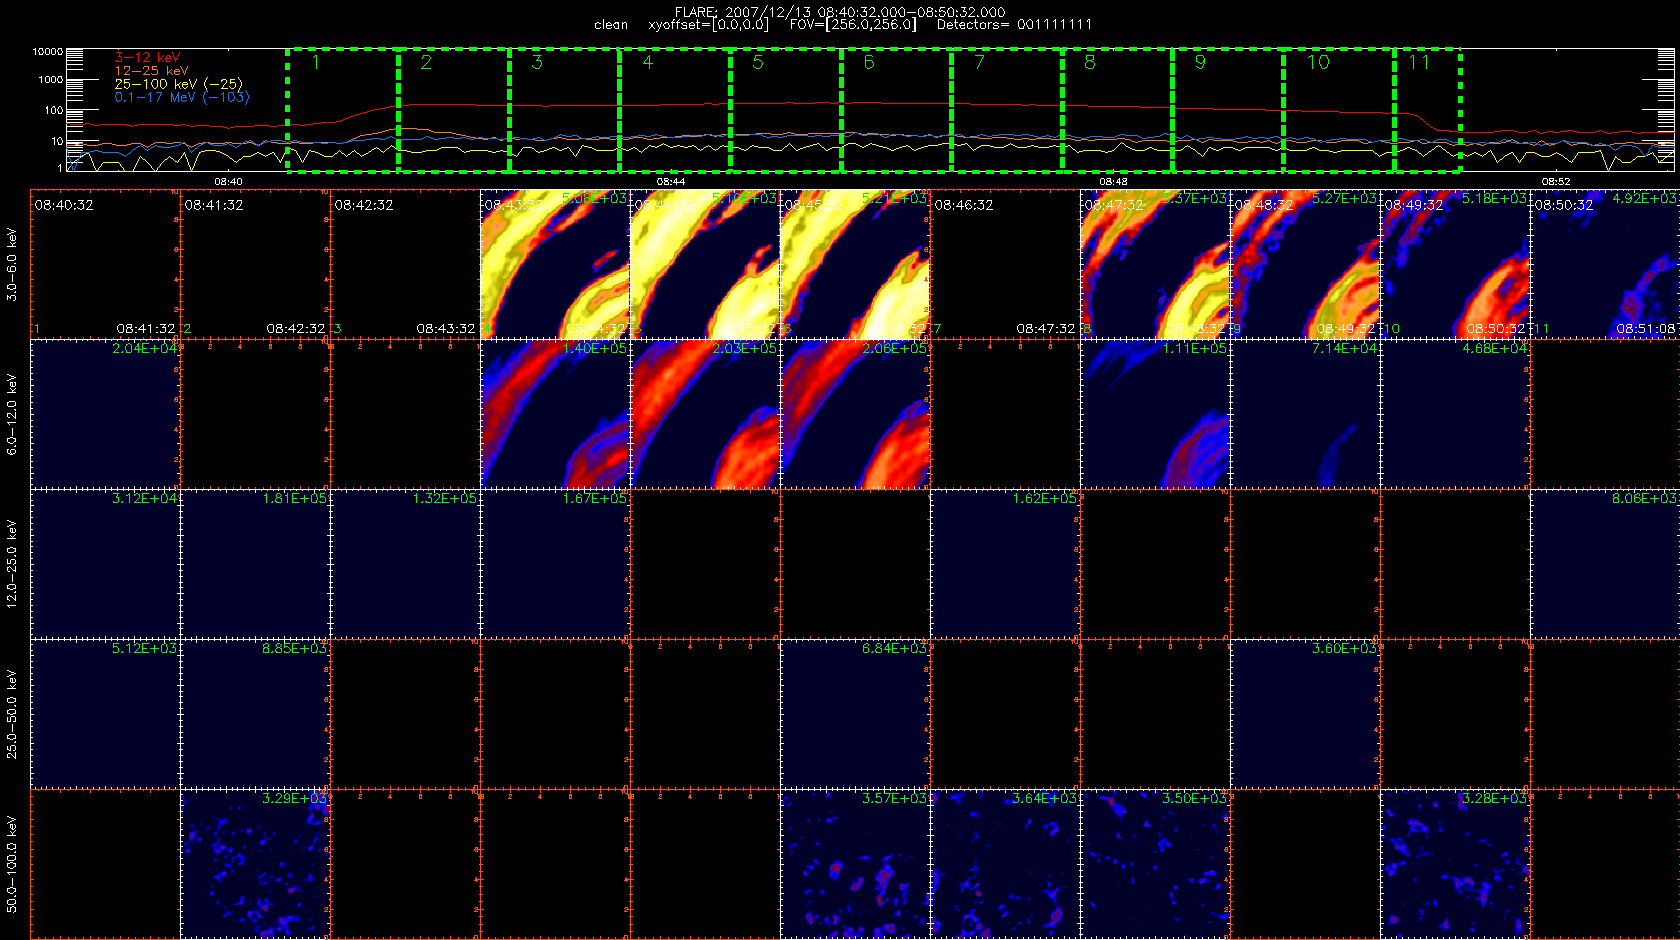
Task: Click the '10000' y-axis tick label
Action: [x=47, y=51]
